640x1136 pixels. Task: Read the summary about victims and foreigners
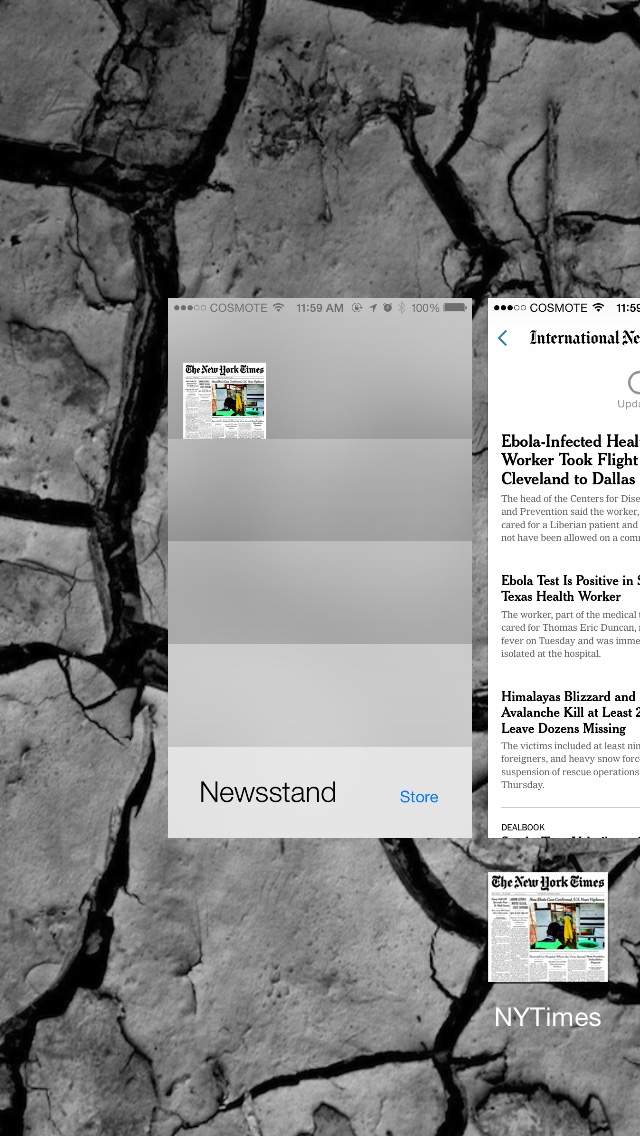click(570, 764)
